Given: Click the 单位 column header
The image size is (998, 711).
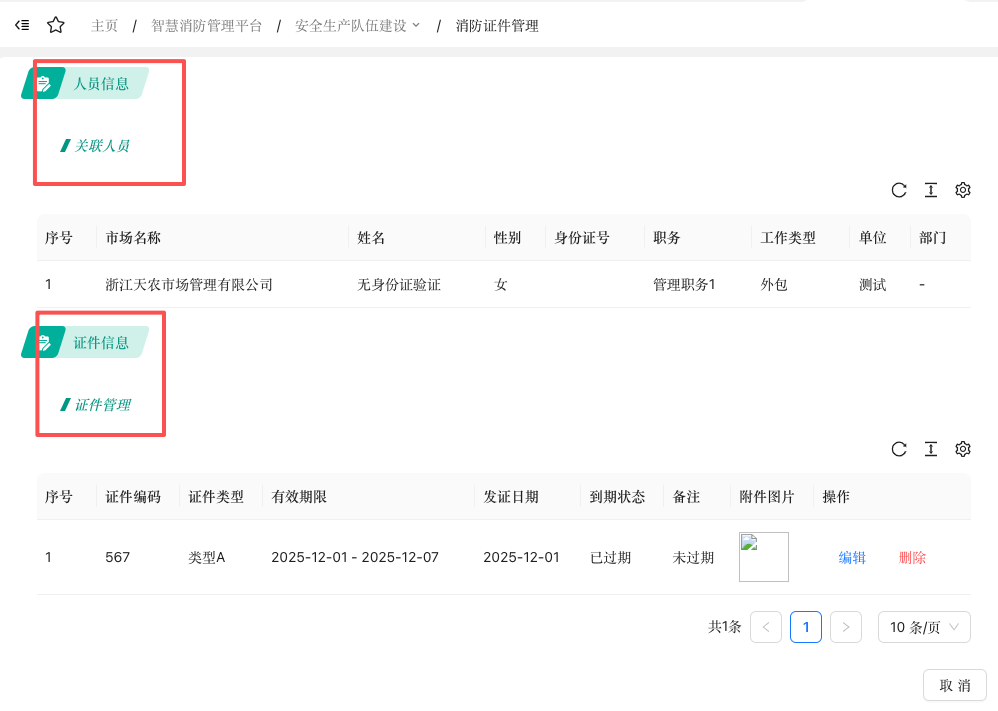Looking at the screenshot, I should pos(873,237).
